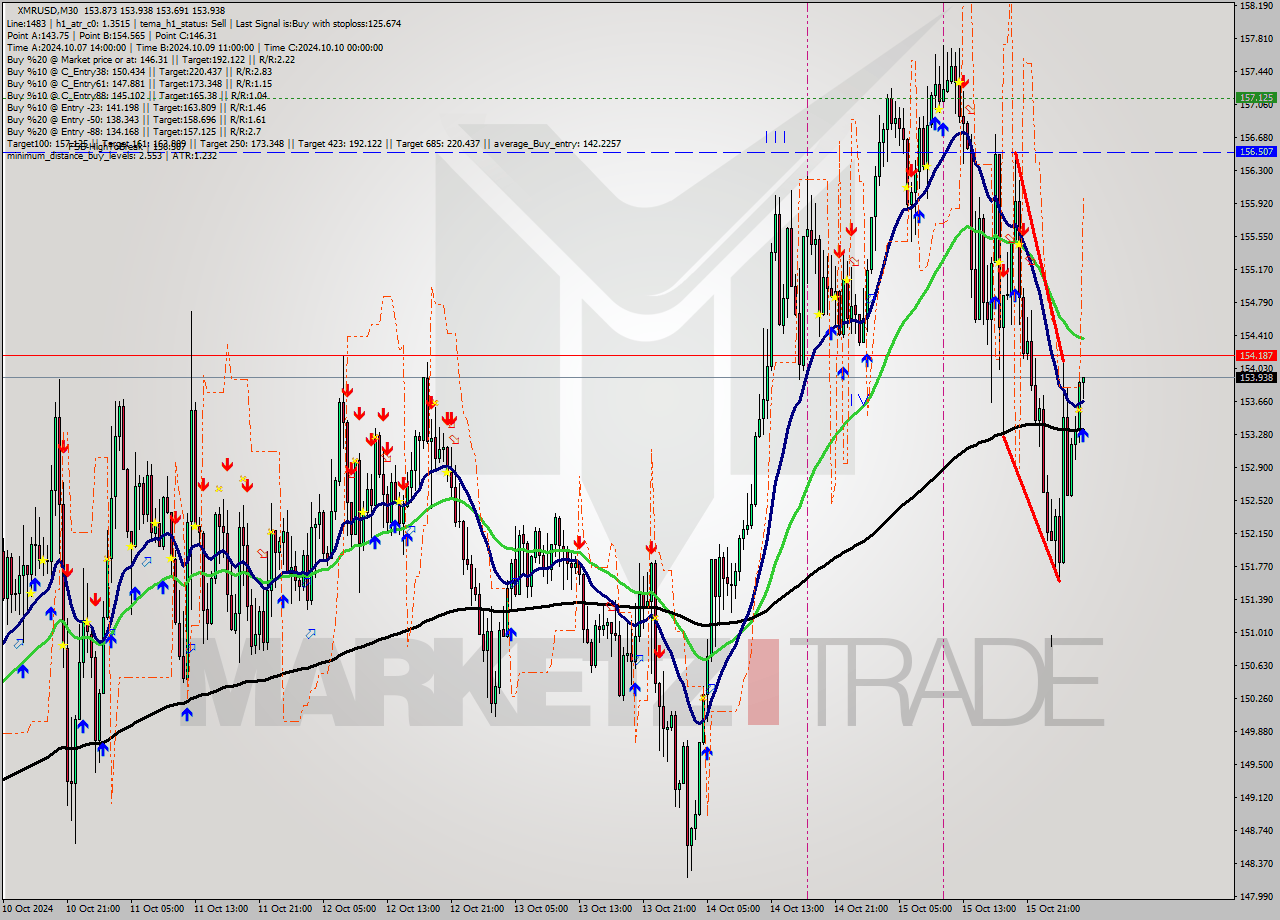Screen dimensions: 1280x920
Task: Click the '10 Oct 2024' time axis label
Action: click(28, 909)
